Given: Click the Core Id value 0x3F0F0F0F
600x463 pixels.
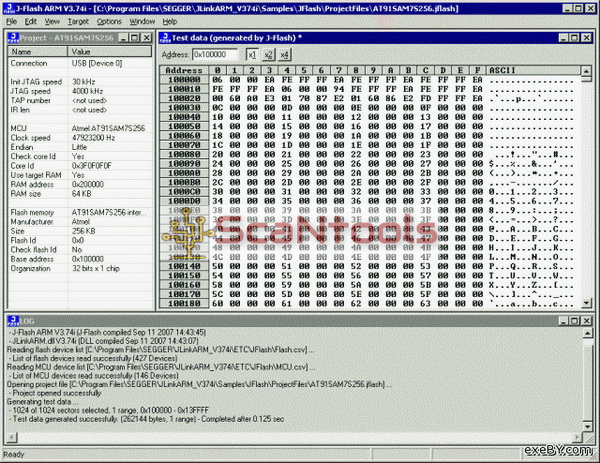Looking at the screenshot, I should click(92, 166).
